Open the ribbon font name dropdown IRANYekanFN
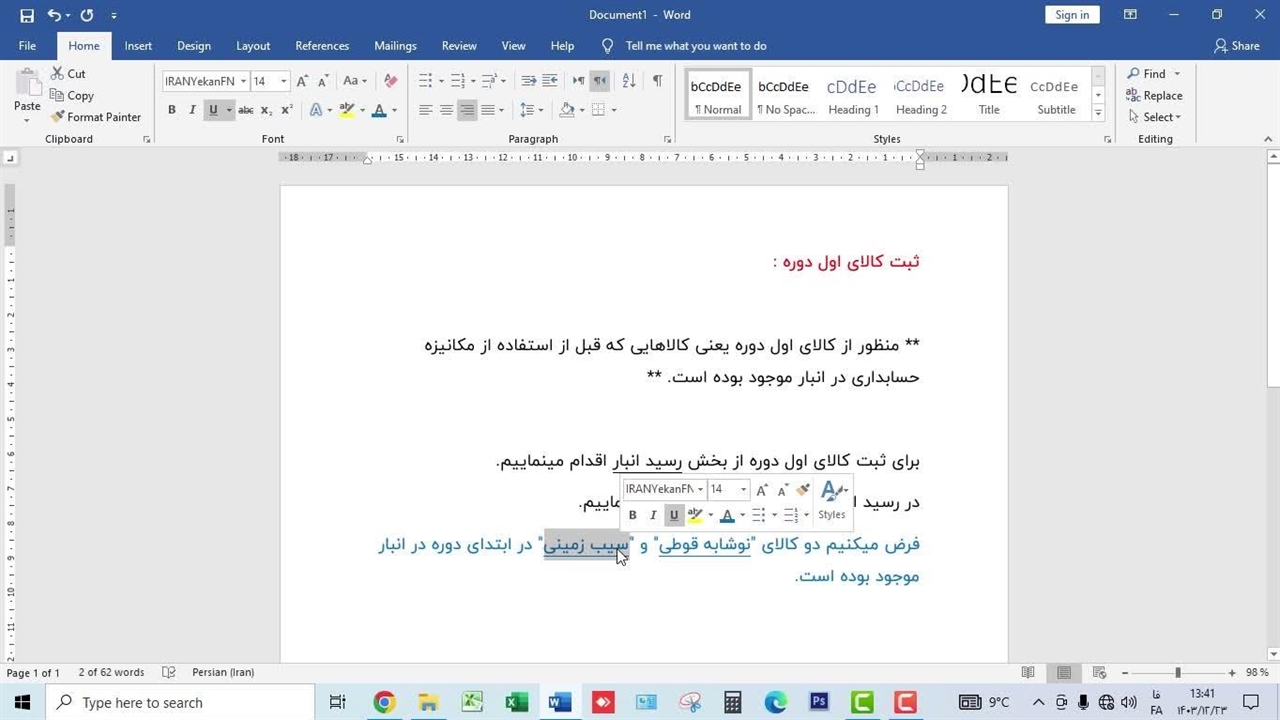Viewport: 1280px width, 720px height. click(x=243, y=81)
